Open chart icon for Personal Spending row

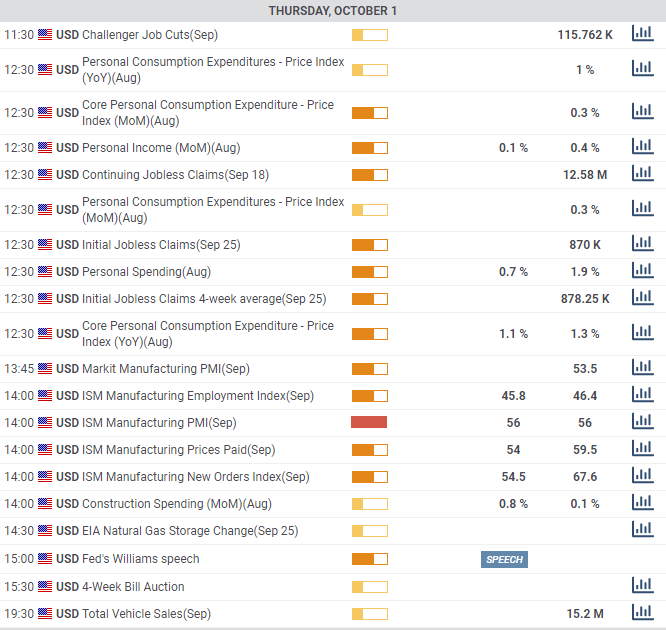(641, 271)
